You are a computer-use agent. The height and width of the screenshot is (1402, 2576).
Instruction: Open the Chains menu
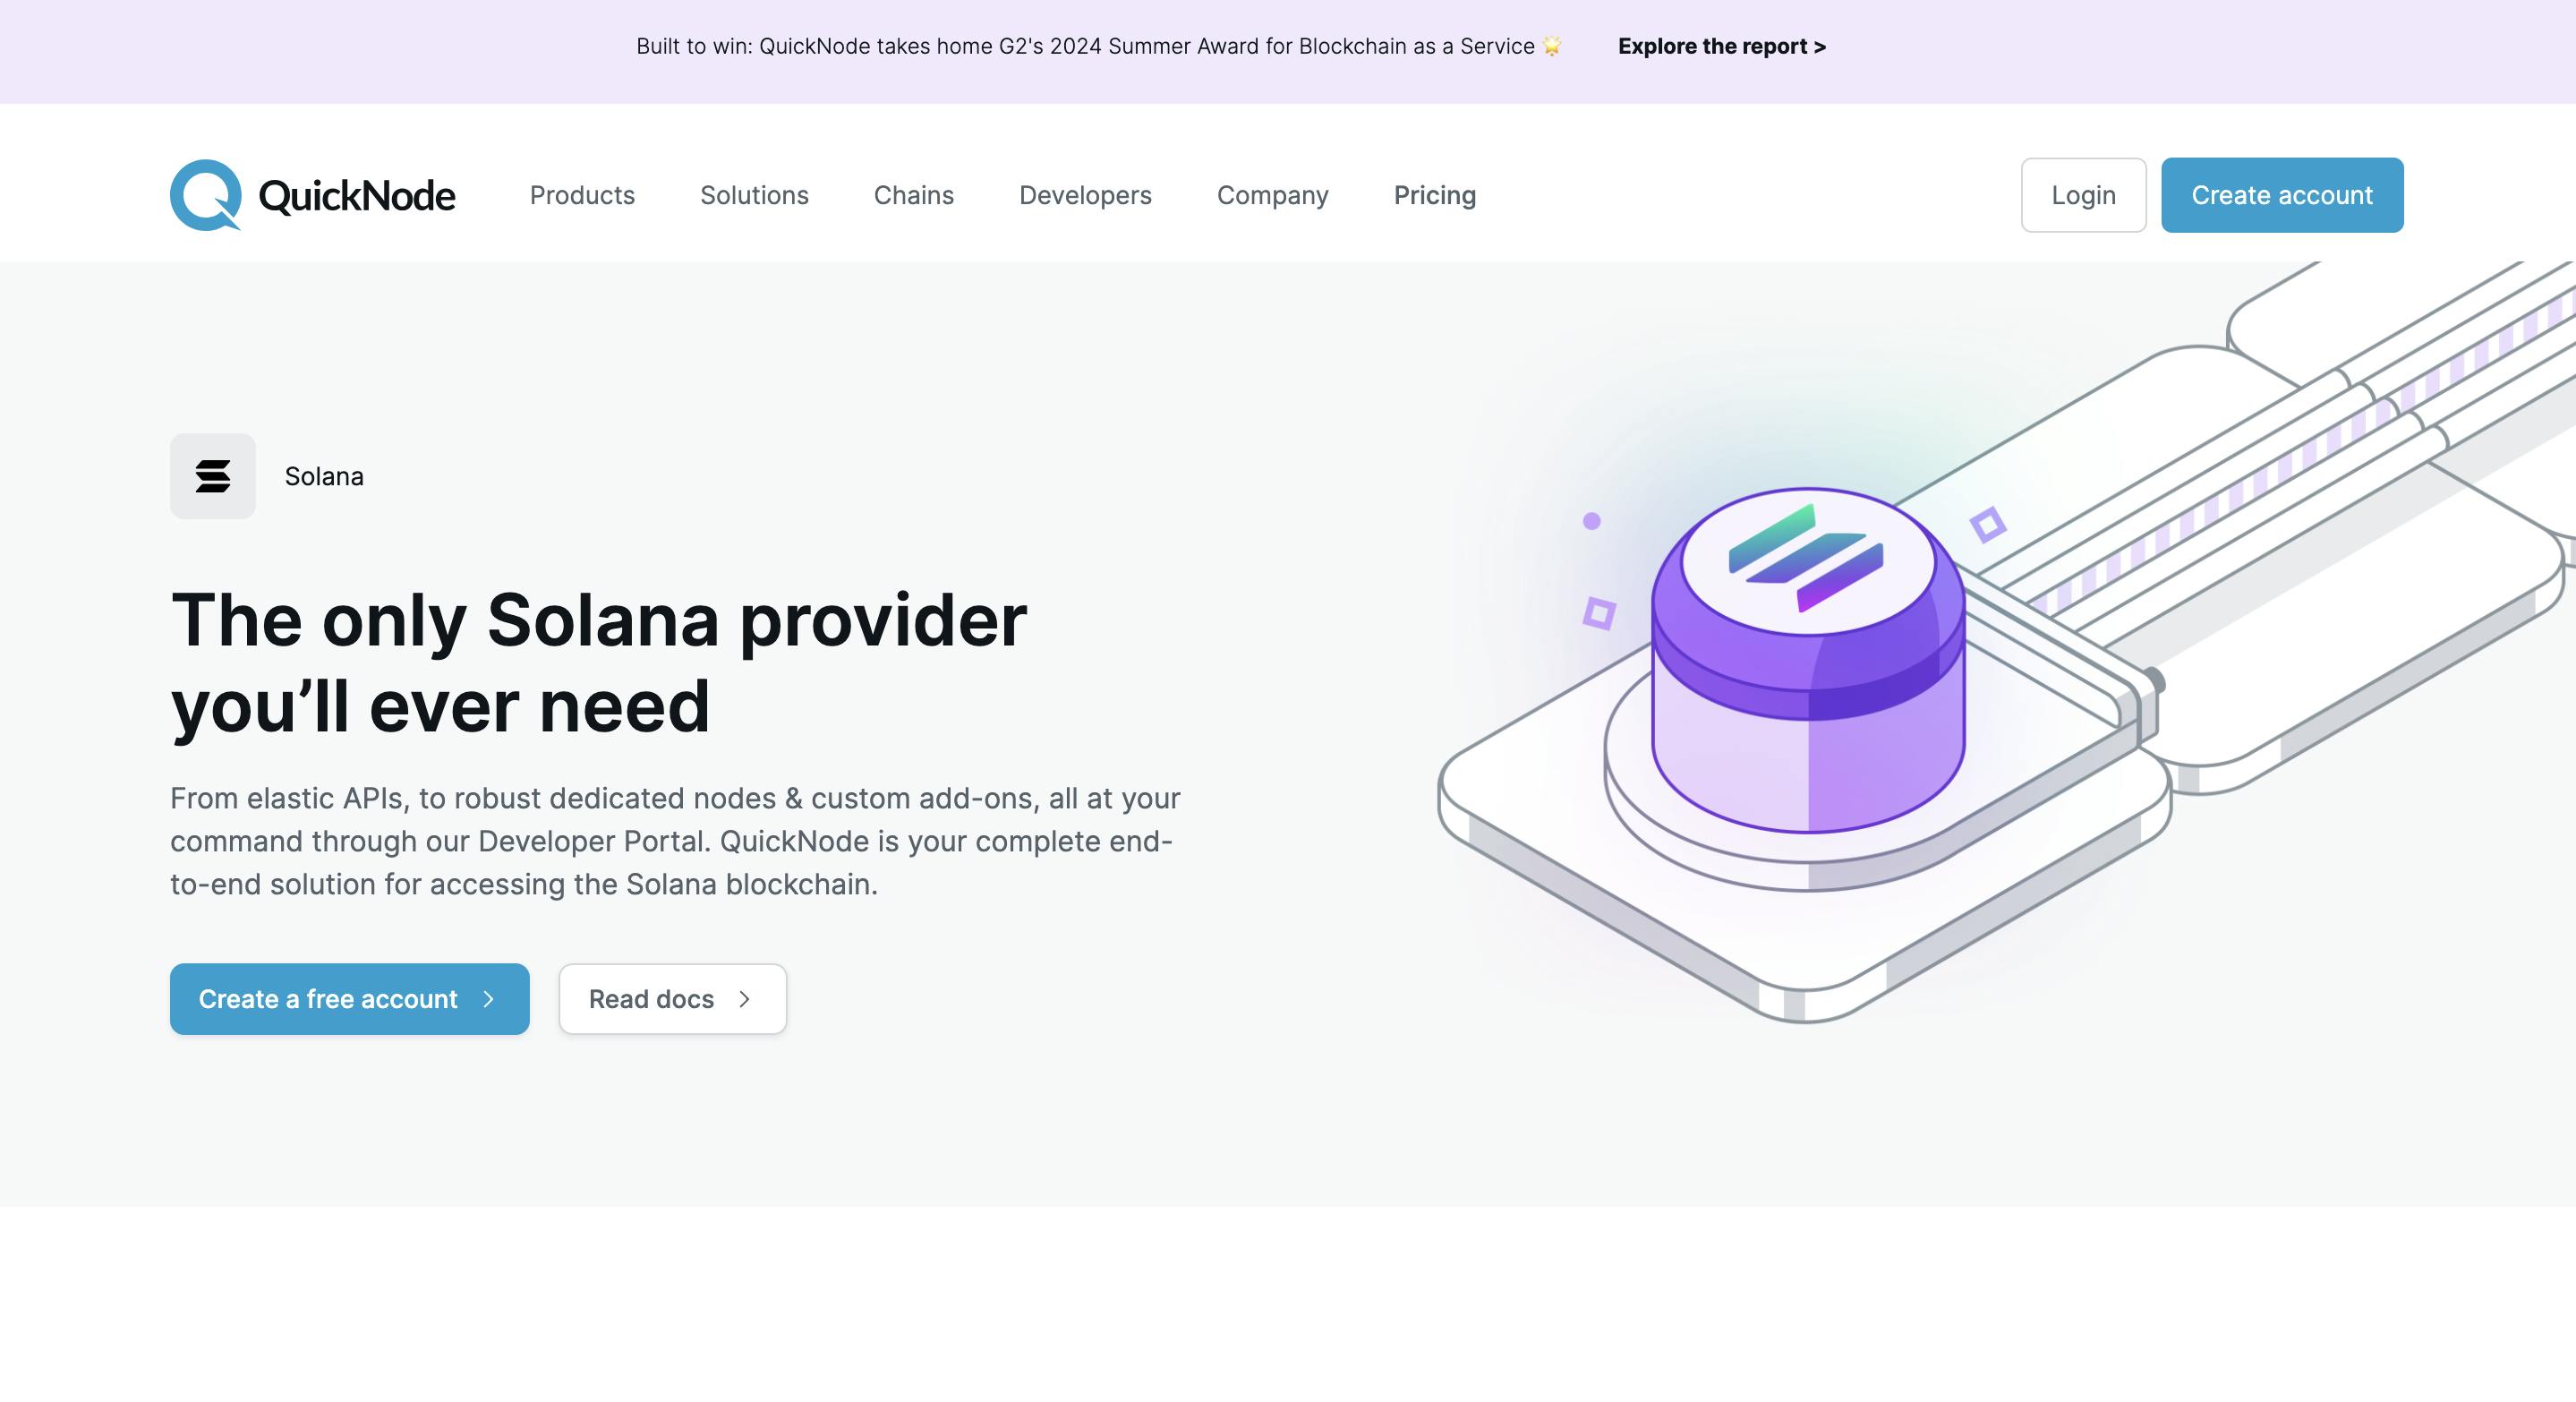[914, 195]
